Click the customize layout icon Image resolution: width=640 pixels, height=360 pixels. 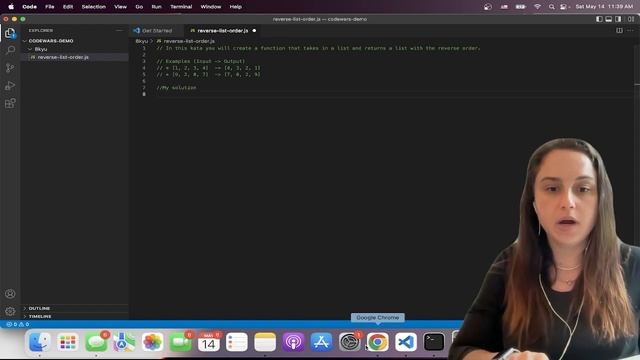(x=631, y=19)
